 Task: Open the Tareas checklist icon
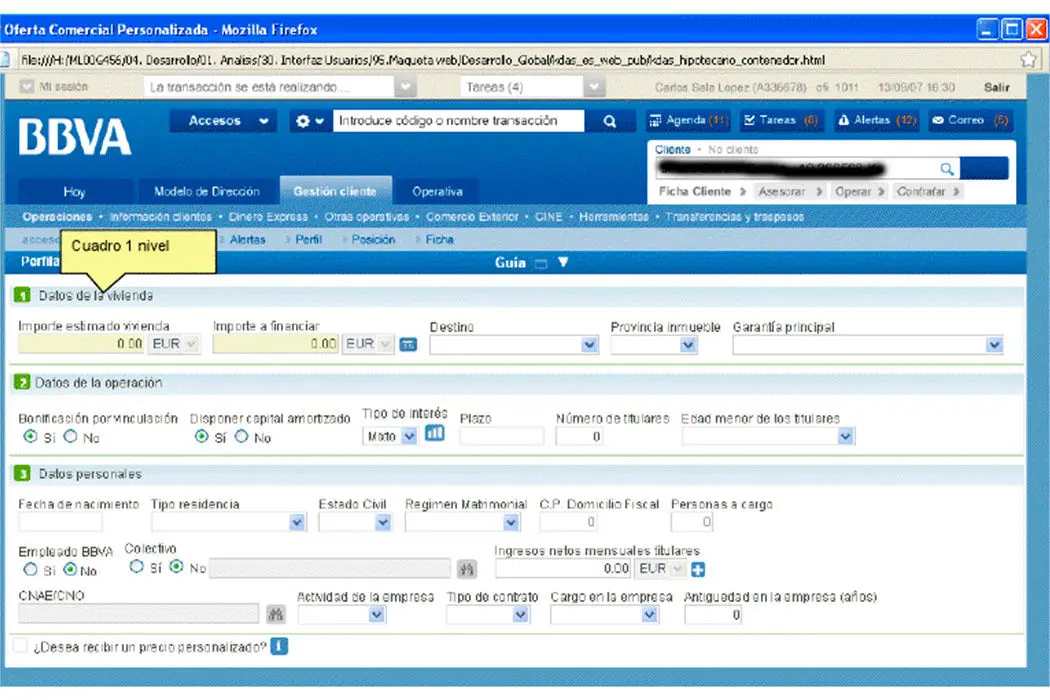(750, 120)
